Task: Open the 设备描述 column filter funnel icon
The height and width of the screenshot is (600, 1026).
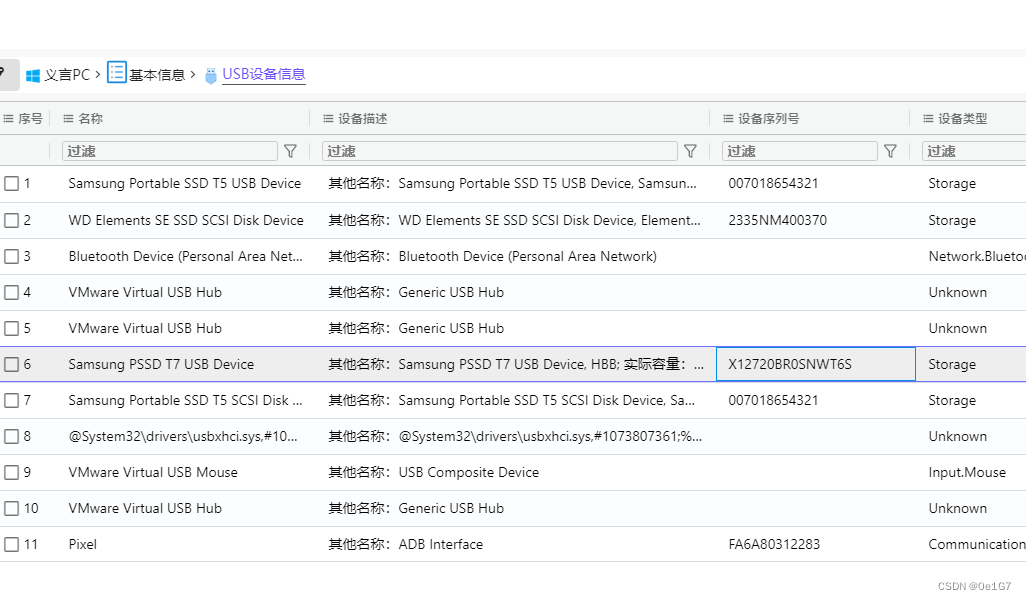Action: (x=690, y=151)
